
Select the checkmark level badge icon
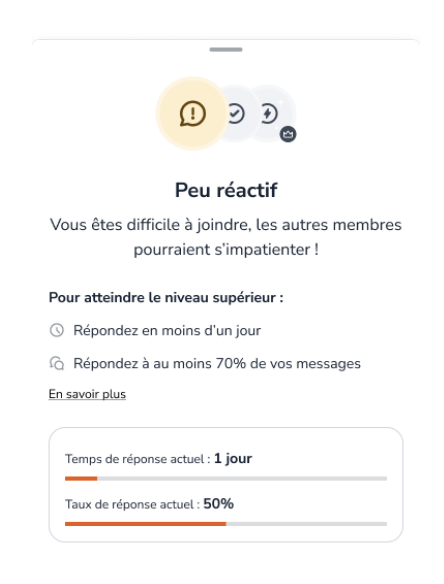(237, 114)
